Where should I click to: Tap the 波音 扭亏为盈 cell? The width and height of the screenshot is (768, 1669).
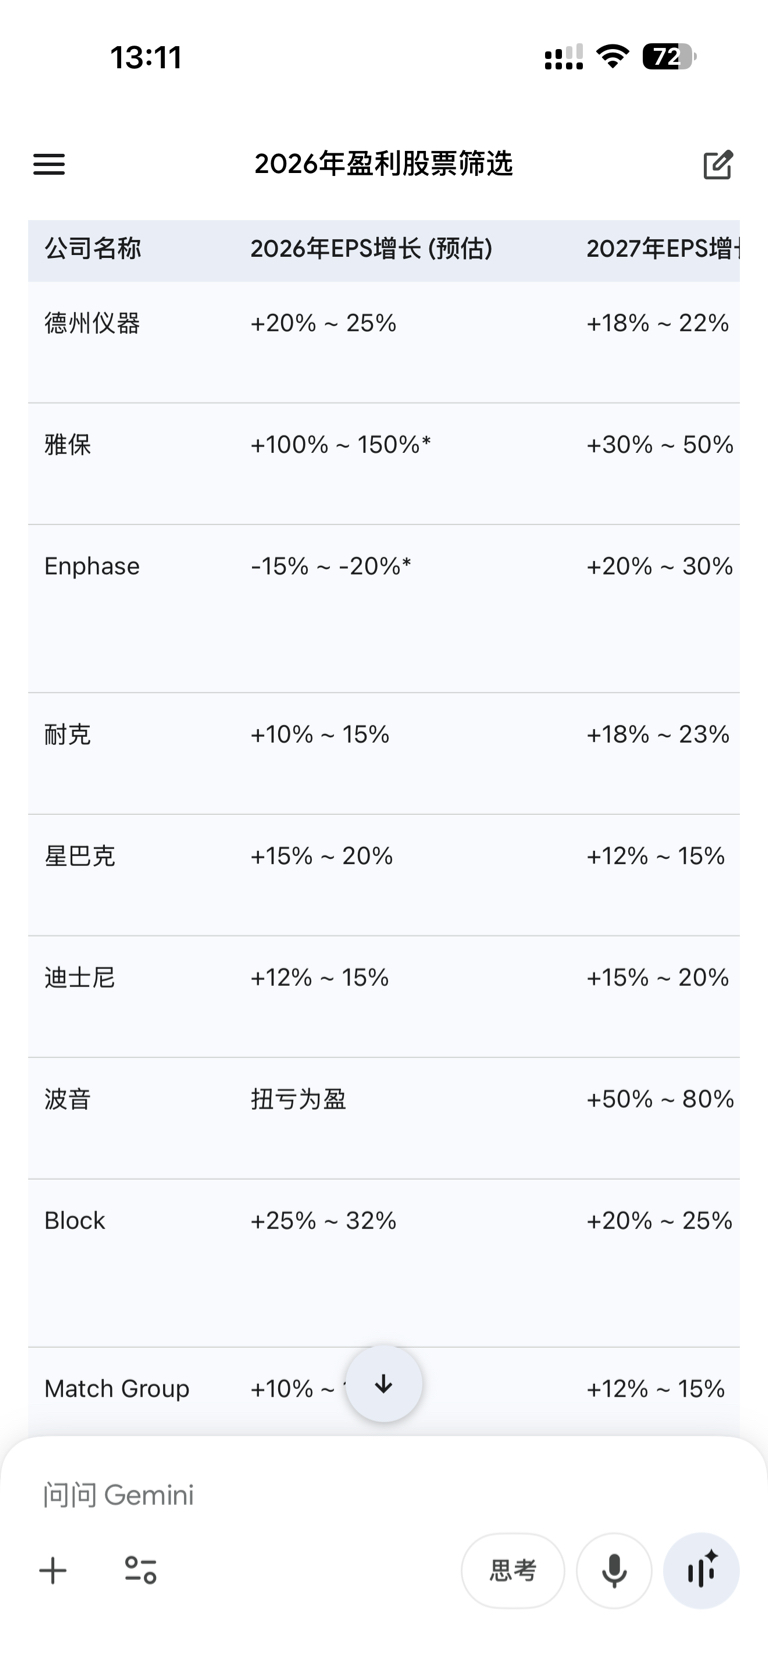298,1100
